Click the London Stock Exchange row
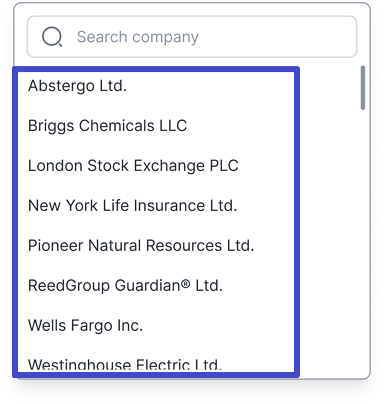The width and height of the screenshot is (384, 404). click(x=156, y=166)
